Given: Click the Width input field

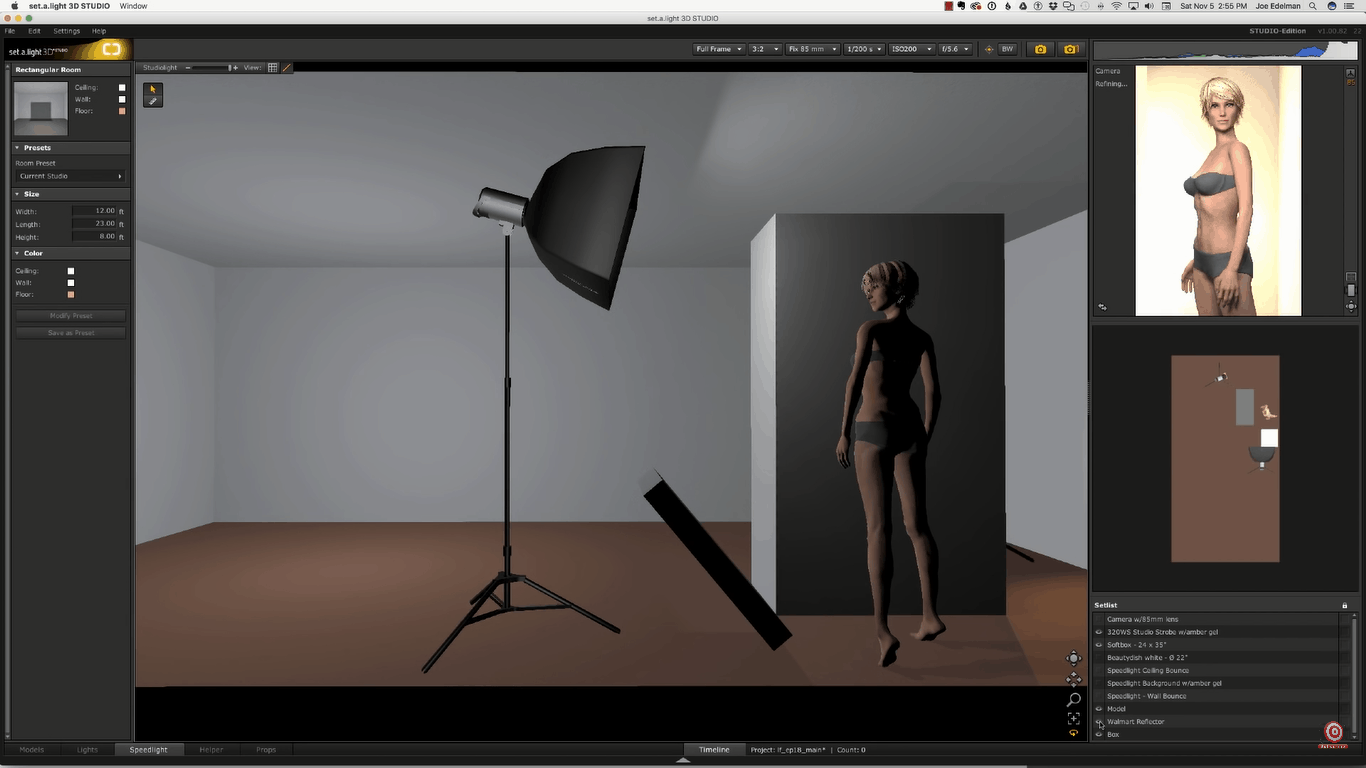Looking at the screenshot, I should 95,211.
